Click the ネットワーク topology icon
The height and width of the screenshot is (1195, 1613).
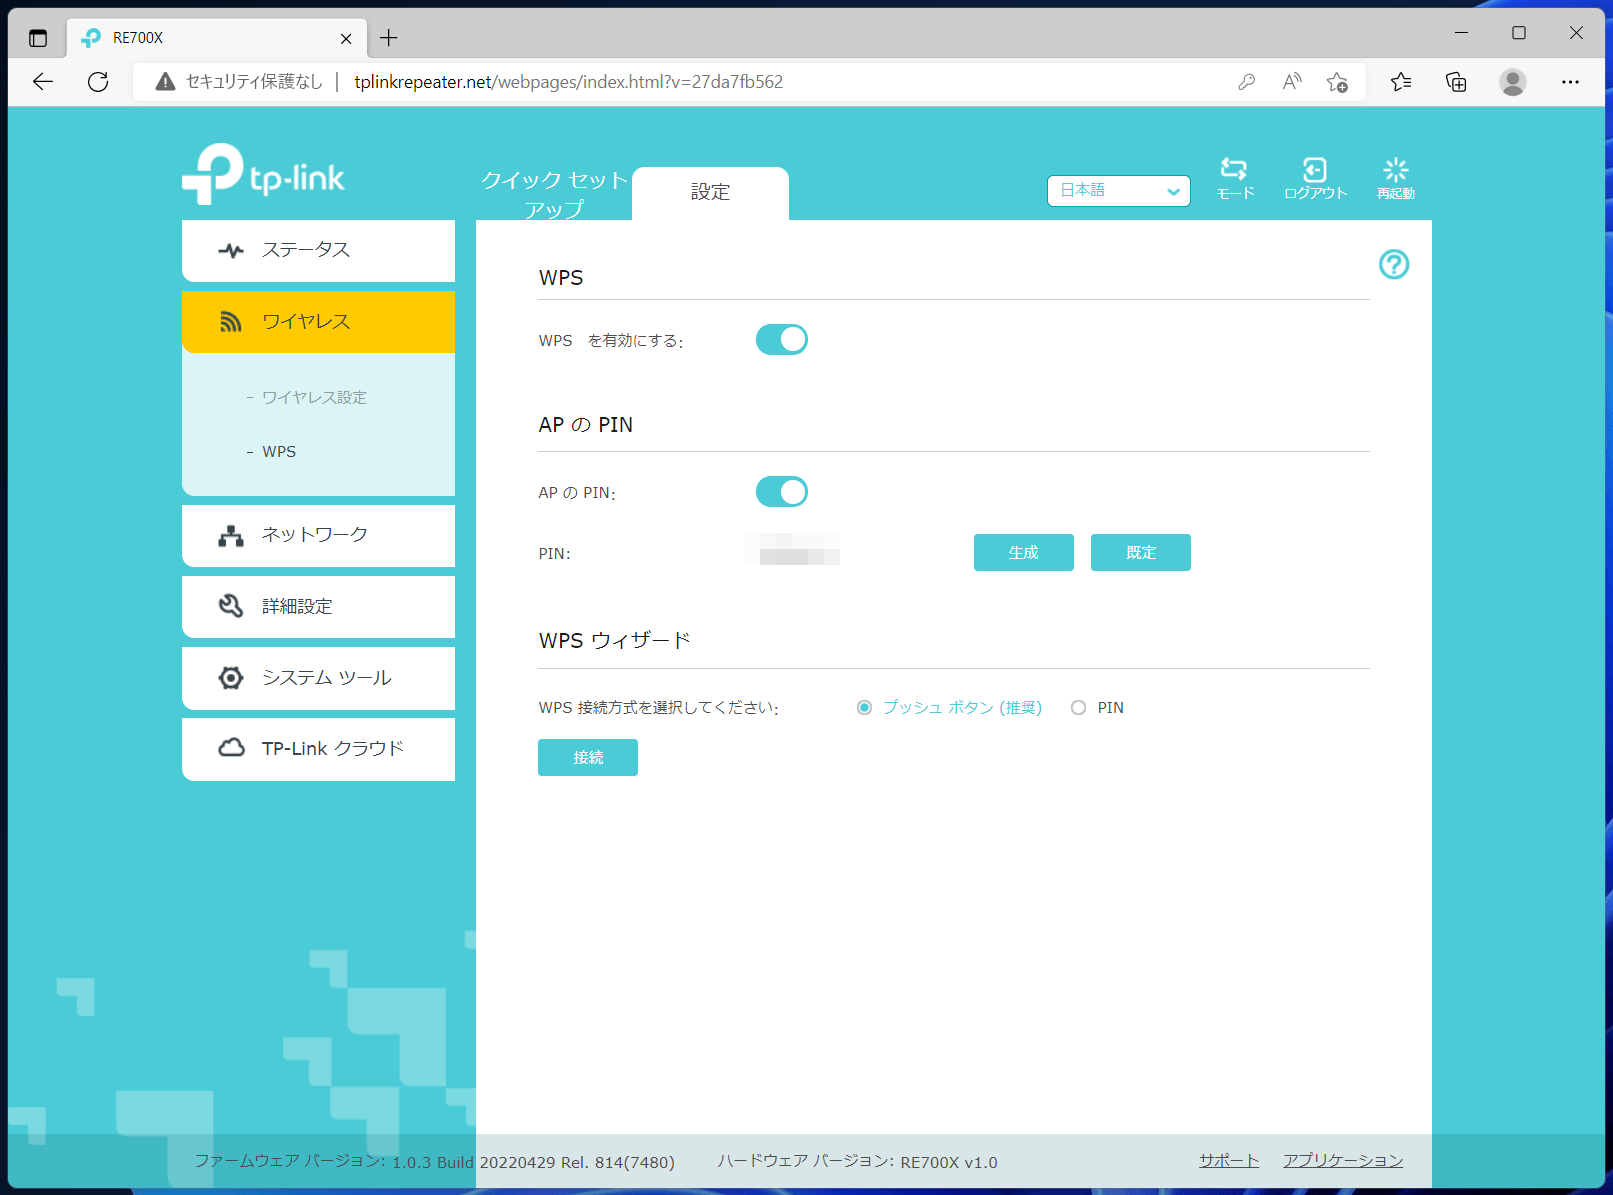231,536
